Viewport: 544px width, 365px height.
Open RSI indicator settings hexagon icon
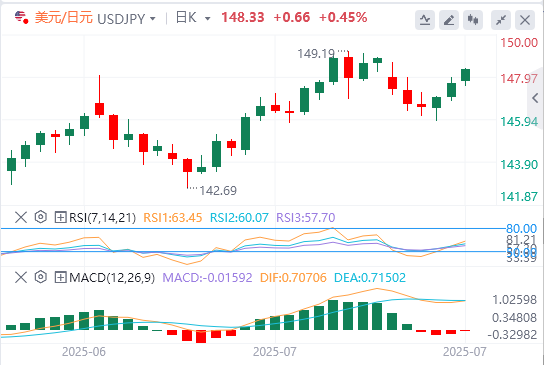tap(41, 217)
